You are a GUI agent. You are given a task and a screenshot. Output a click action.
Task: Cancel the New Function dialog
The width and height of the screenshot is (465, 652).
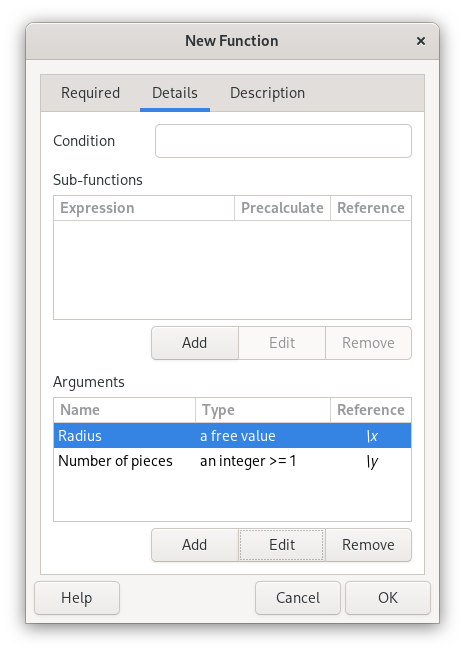click(x=298, y=598)
